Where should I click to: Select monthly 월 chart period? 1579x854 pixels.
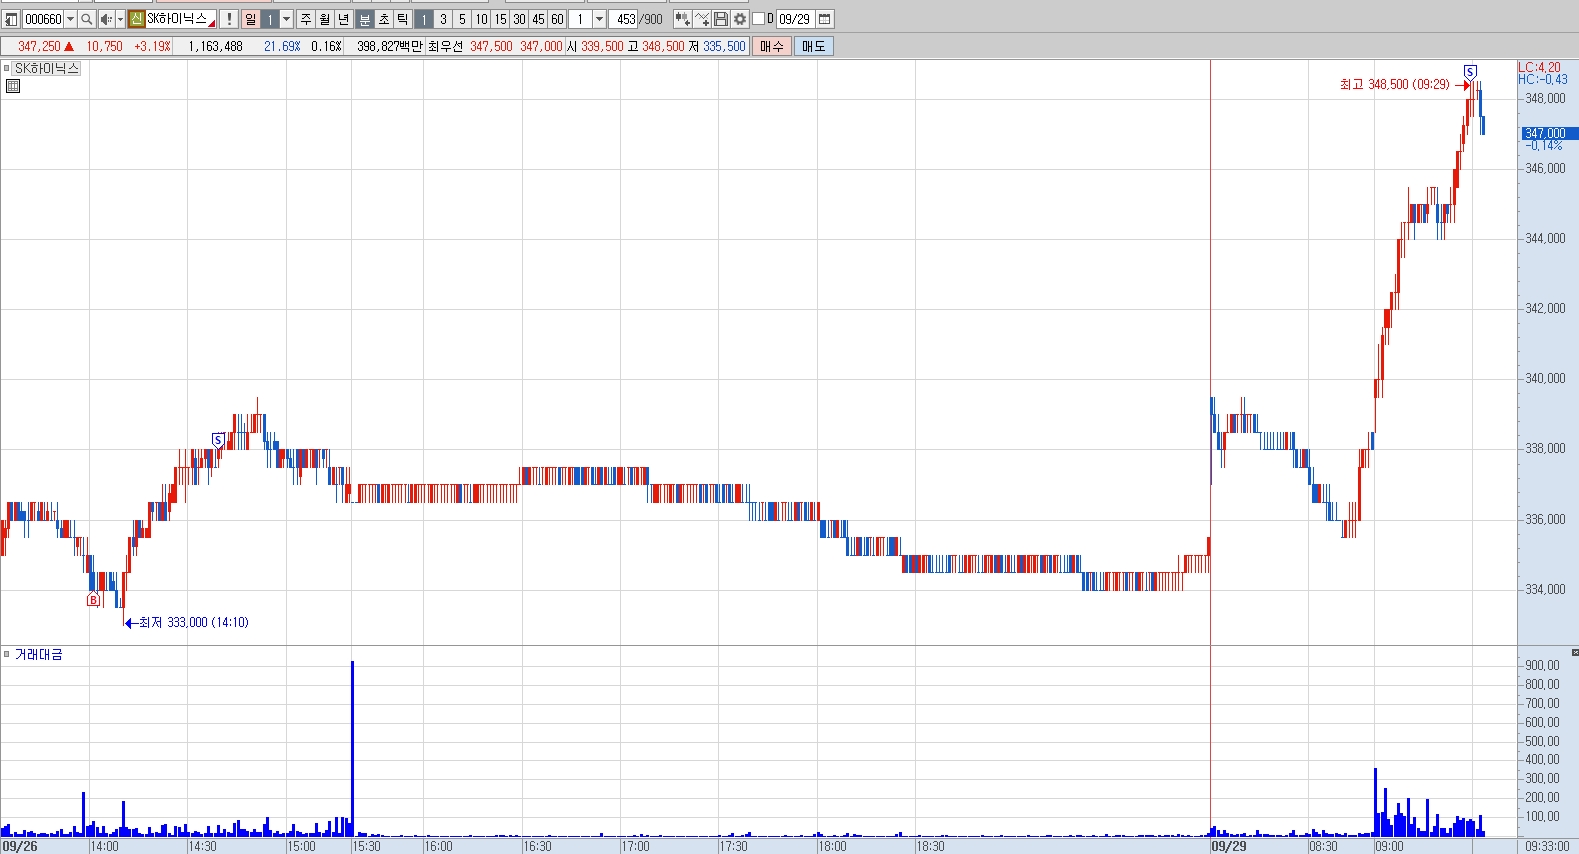[x=325, y=19]
